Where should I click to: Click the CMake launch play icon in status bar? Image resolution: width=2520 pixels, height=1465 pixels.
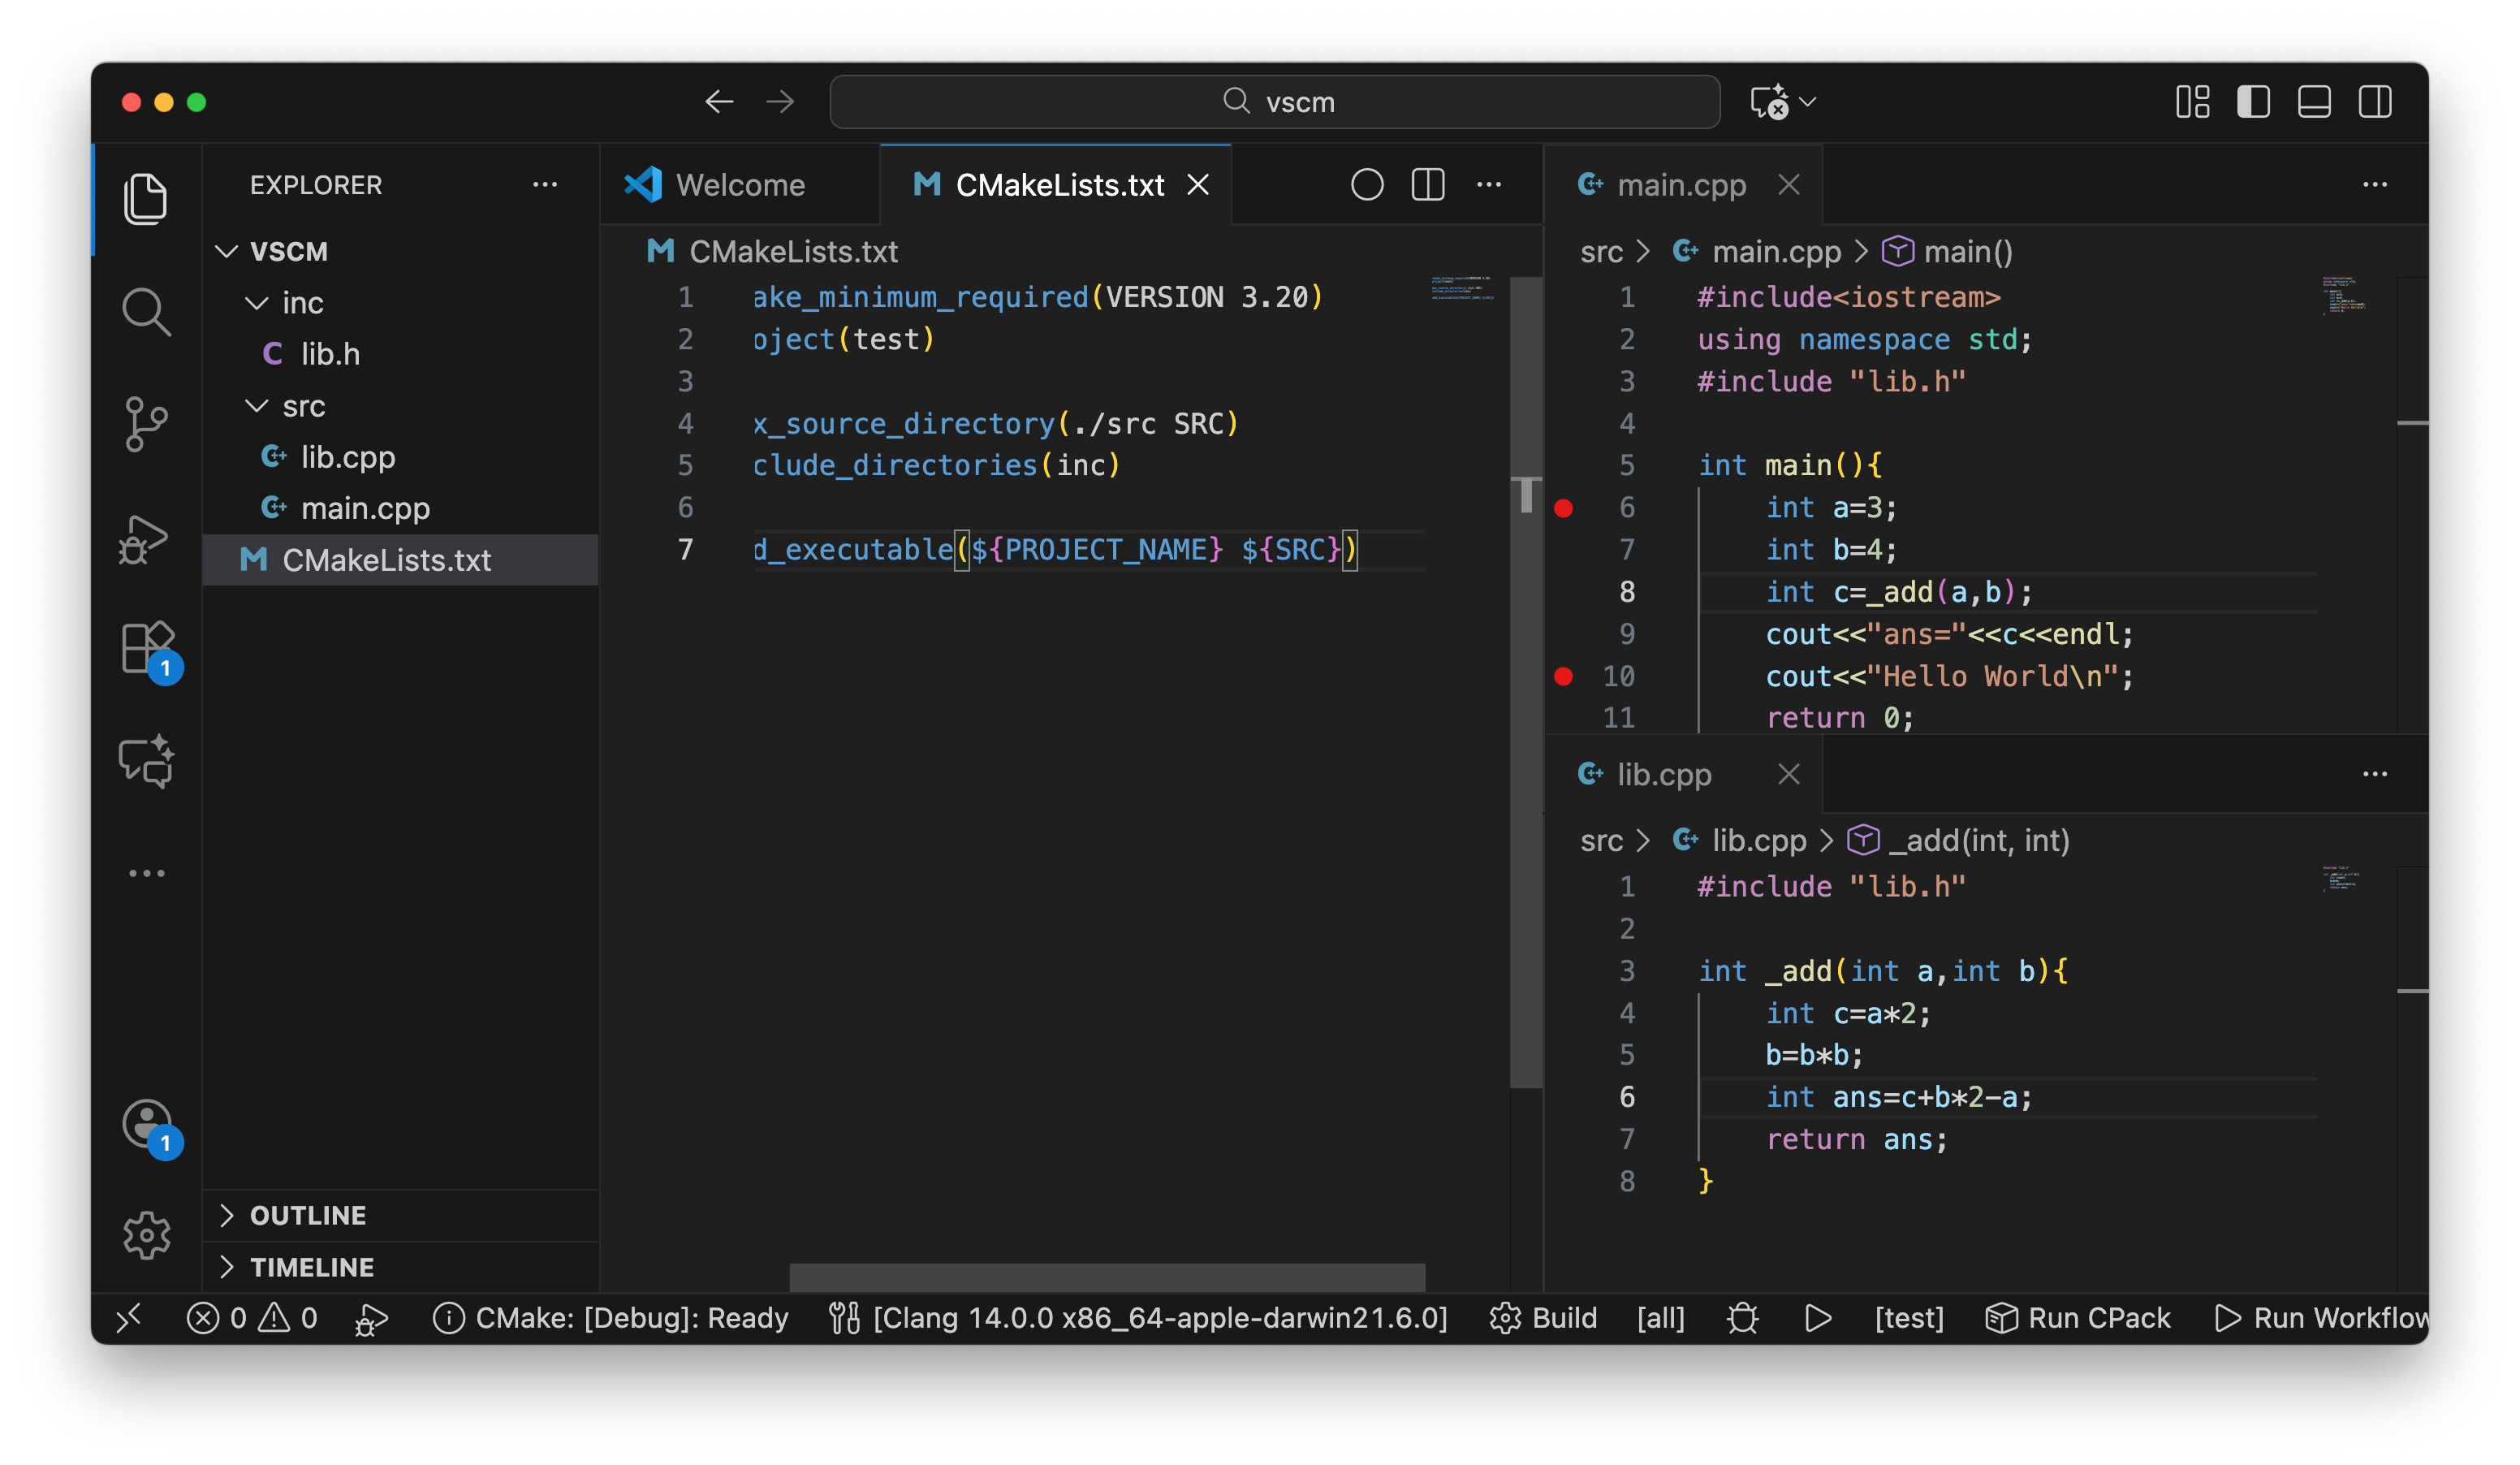(1818, 1318)
